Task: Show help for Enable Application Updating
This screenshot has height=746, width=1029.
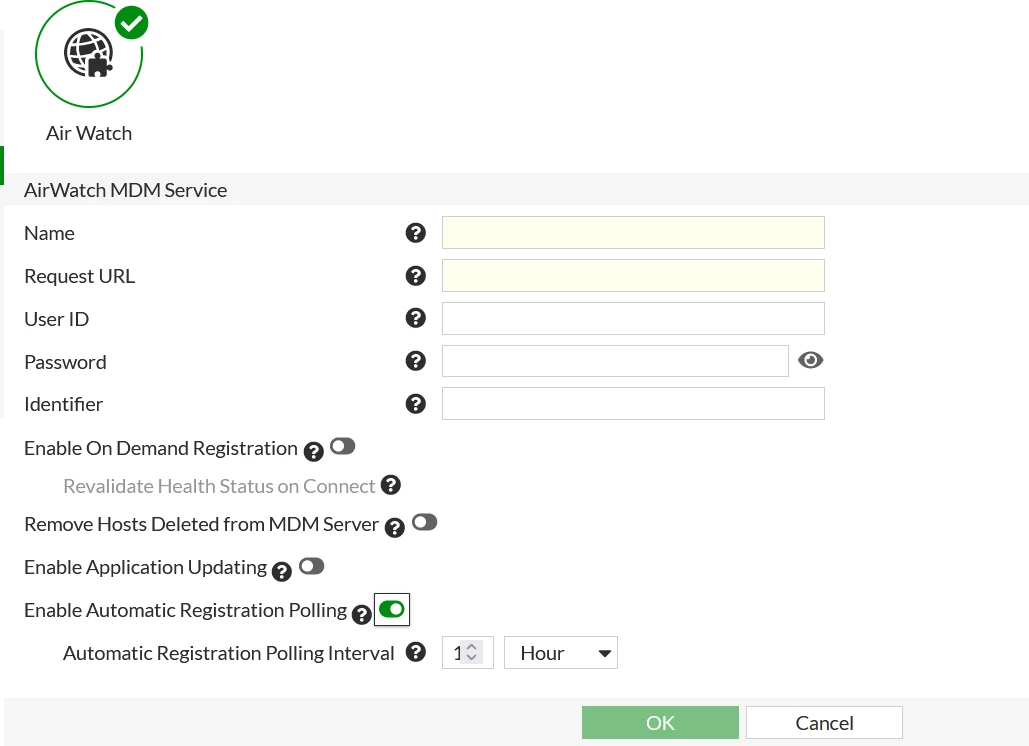Action: coord(282,571)
